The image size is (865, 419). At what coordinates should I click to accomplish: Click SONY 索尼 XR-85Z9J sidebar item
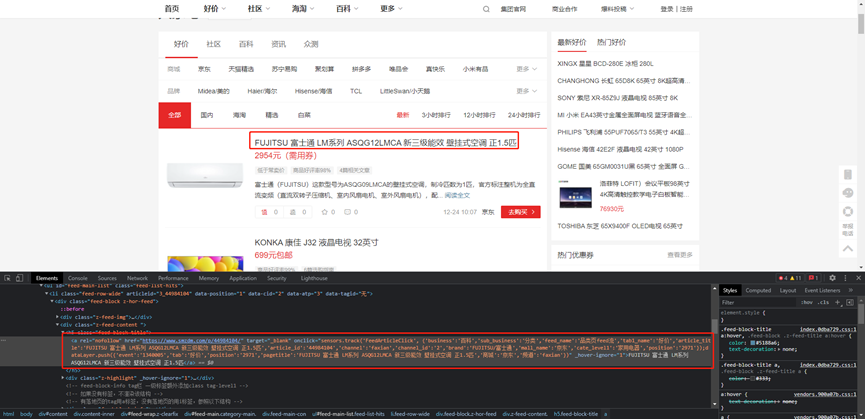(618, 98)
